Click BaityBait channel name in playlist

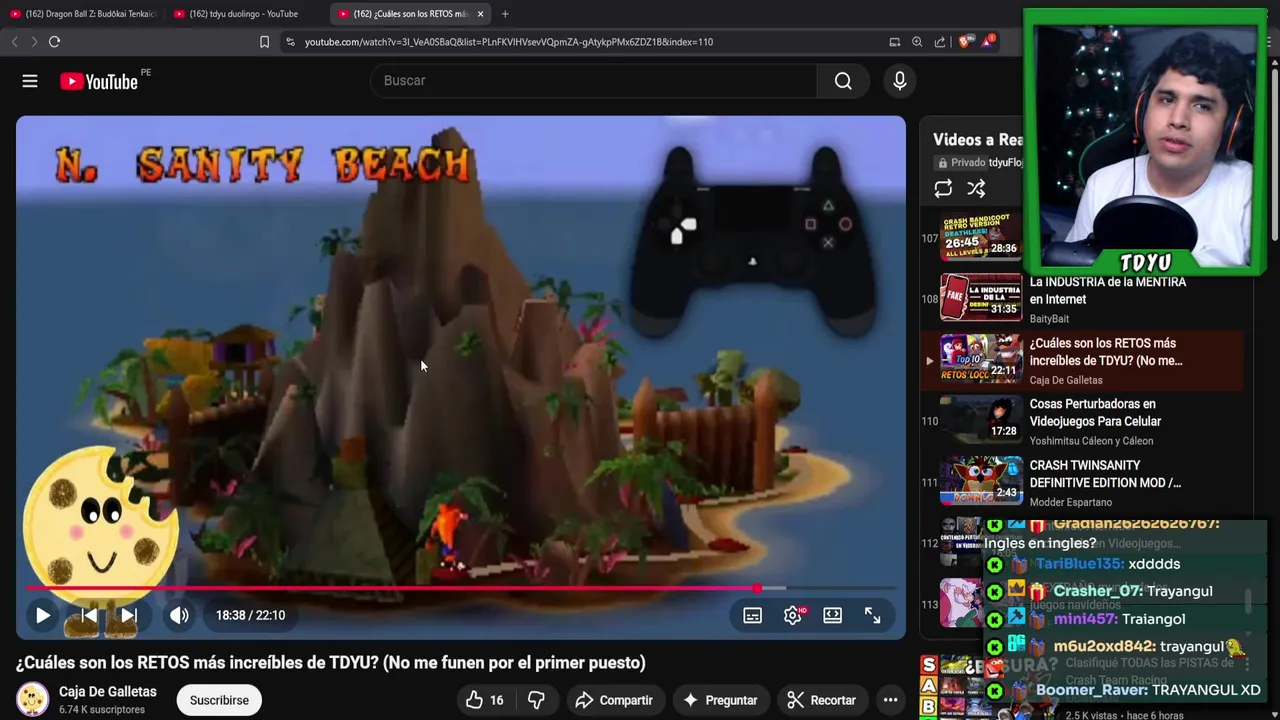point(1049,319)
